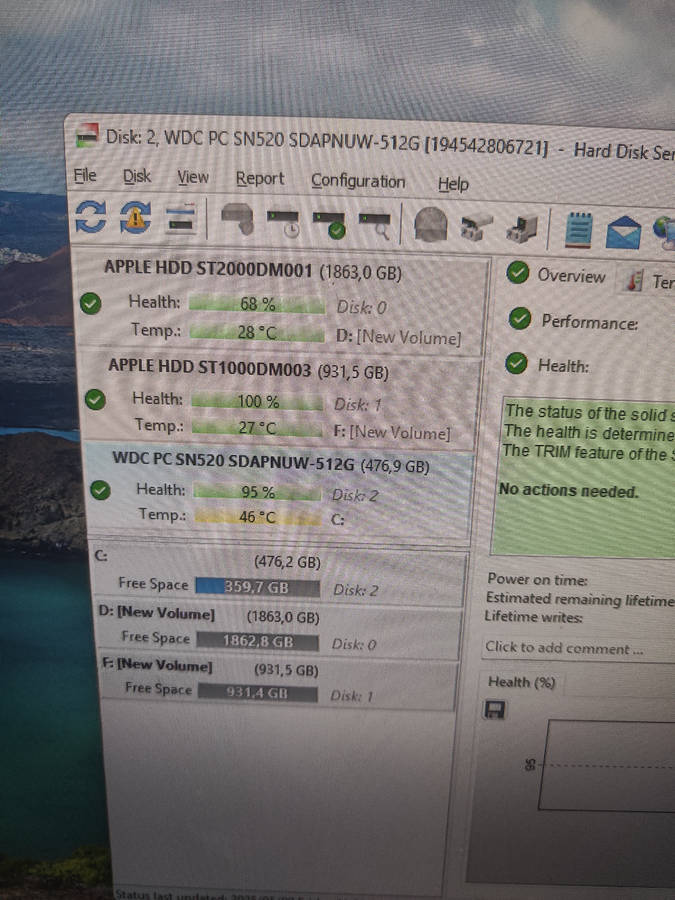The width and height of the screenshot is (675, 900).
Task: Open the File menu
Action: pos(85,176)
